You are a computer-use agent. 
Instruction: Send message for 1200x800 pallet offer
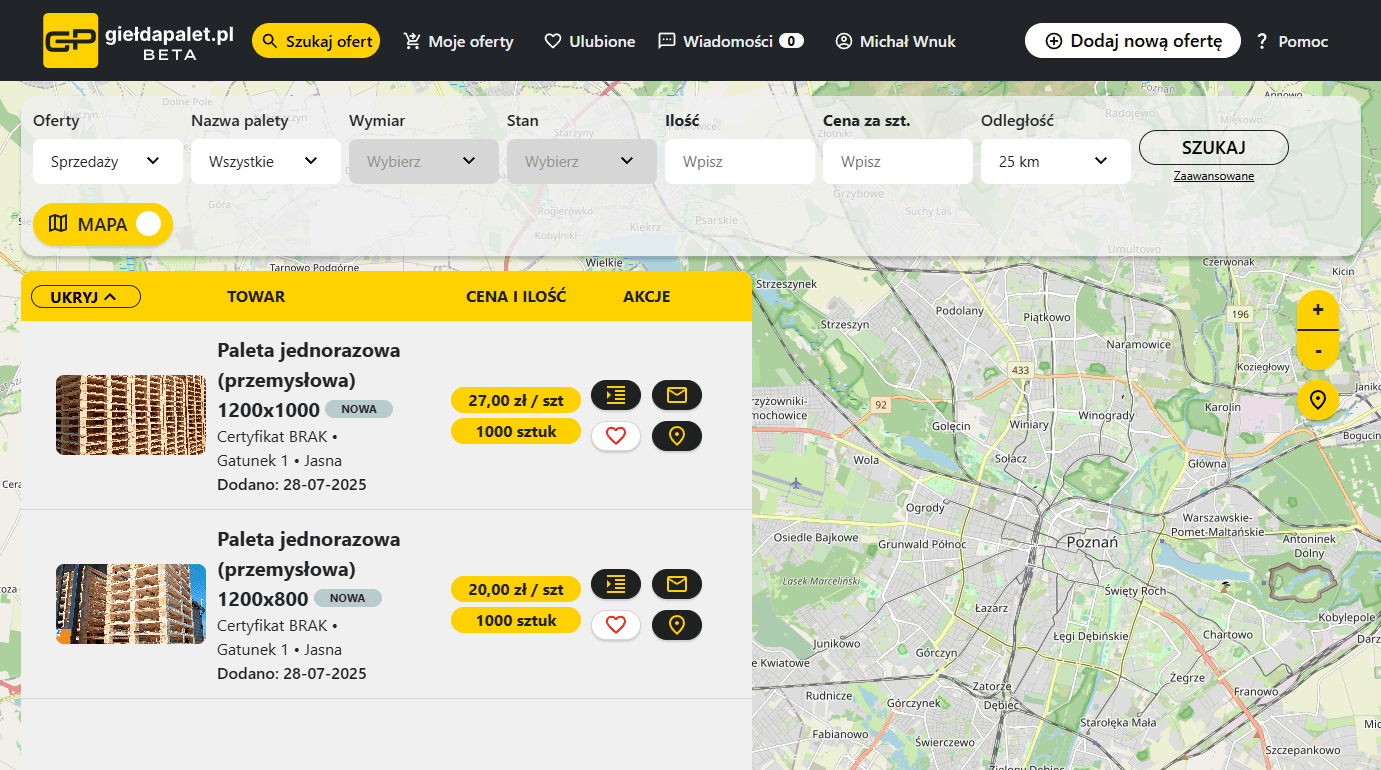[x=677, y=584]
